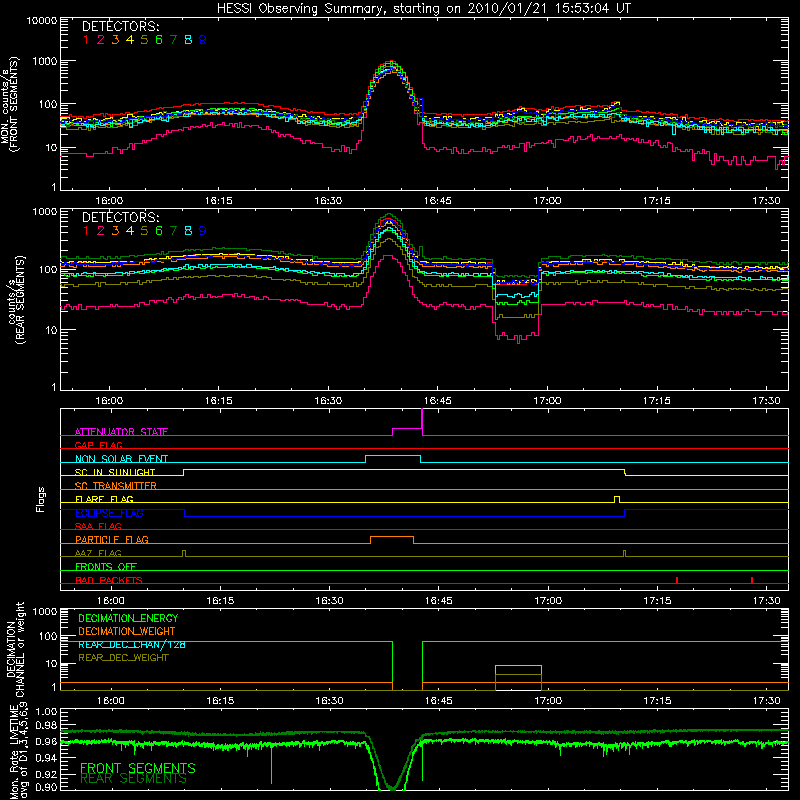Click the 'REAR_DEC_CHAN/128' legend entry
The width and height of the screenshot is (800, 800).
click(132, 644)
